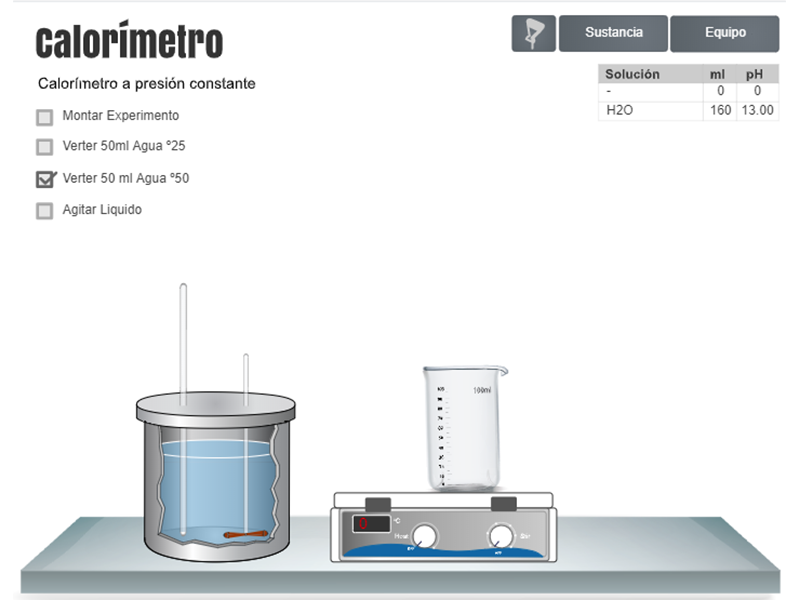The width and height of the screenshot is (800, 600).
Task: Click the tall thermometer rod in calorimeter
Action: pyautogui.click(x=183, y=340)
